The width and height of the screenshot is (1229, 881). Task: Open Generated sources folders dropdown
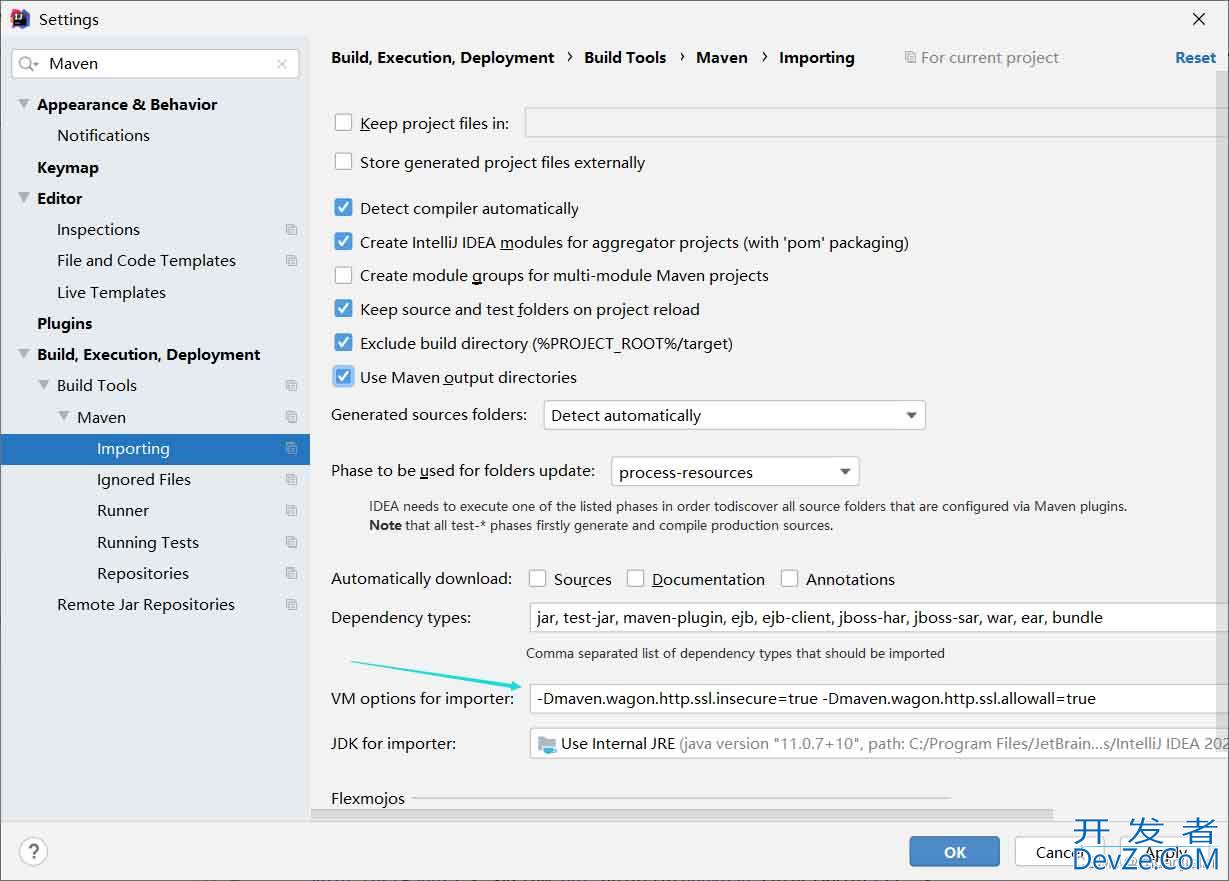tap(734, 415)
